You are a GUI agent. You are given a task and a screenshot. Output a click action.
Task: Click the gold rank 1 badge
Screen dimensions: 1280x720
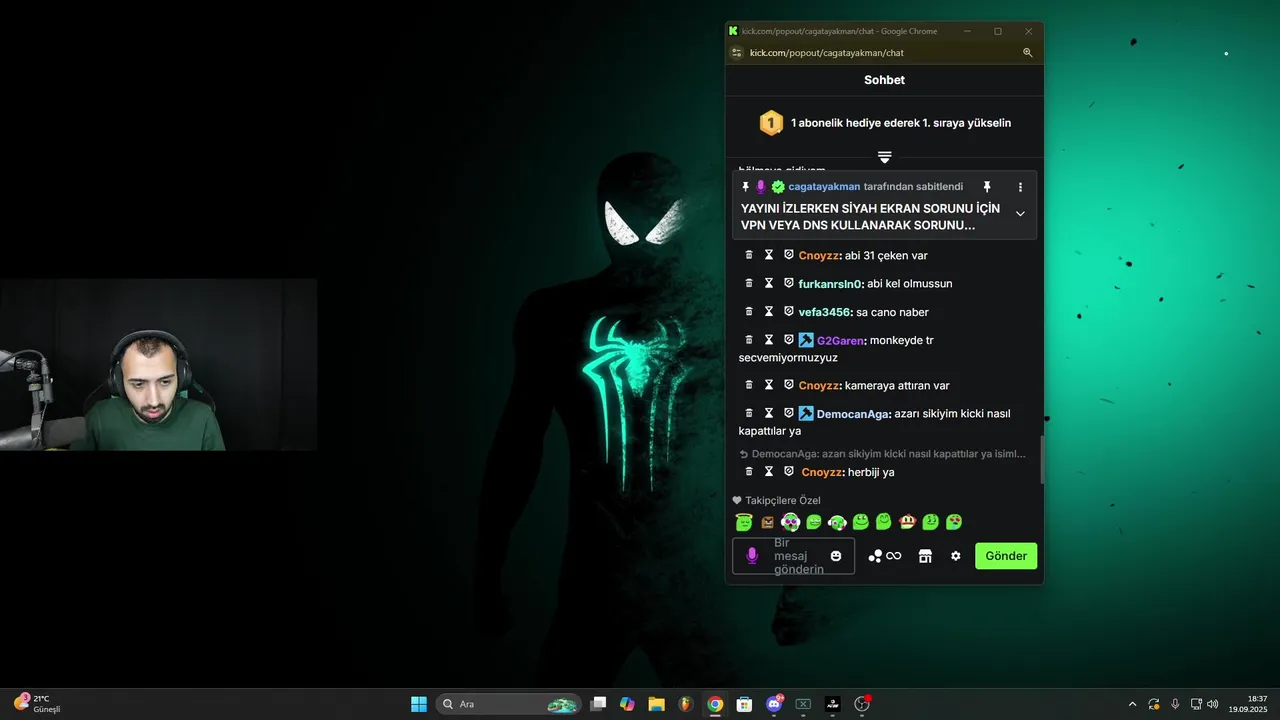[x=771, y=123]
